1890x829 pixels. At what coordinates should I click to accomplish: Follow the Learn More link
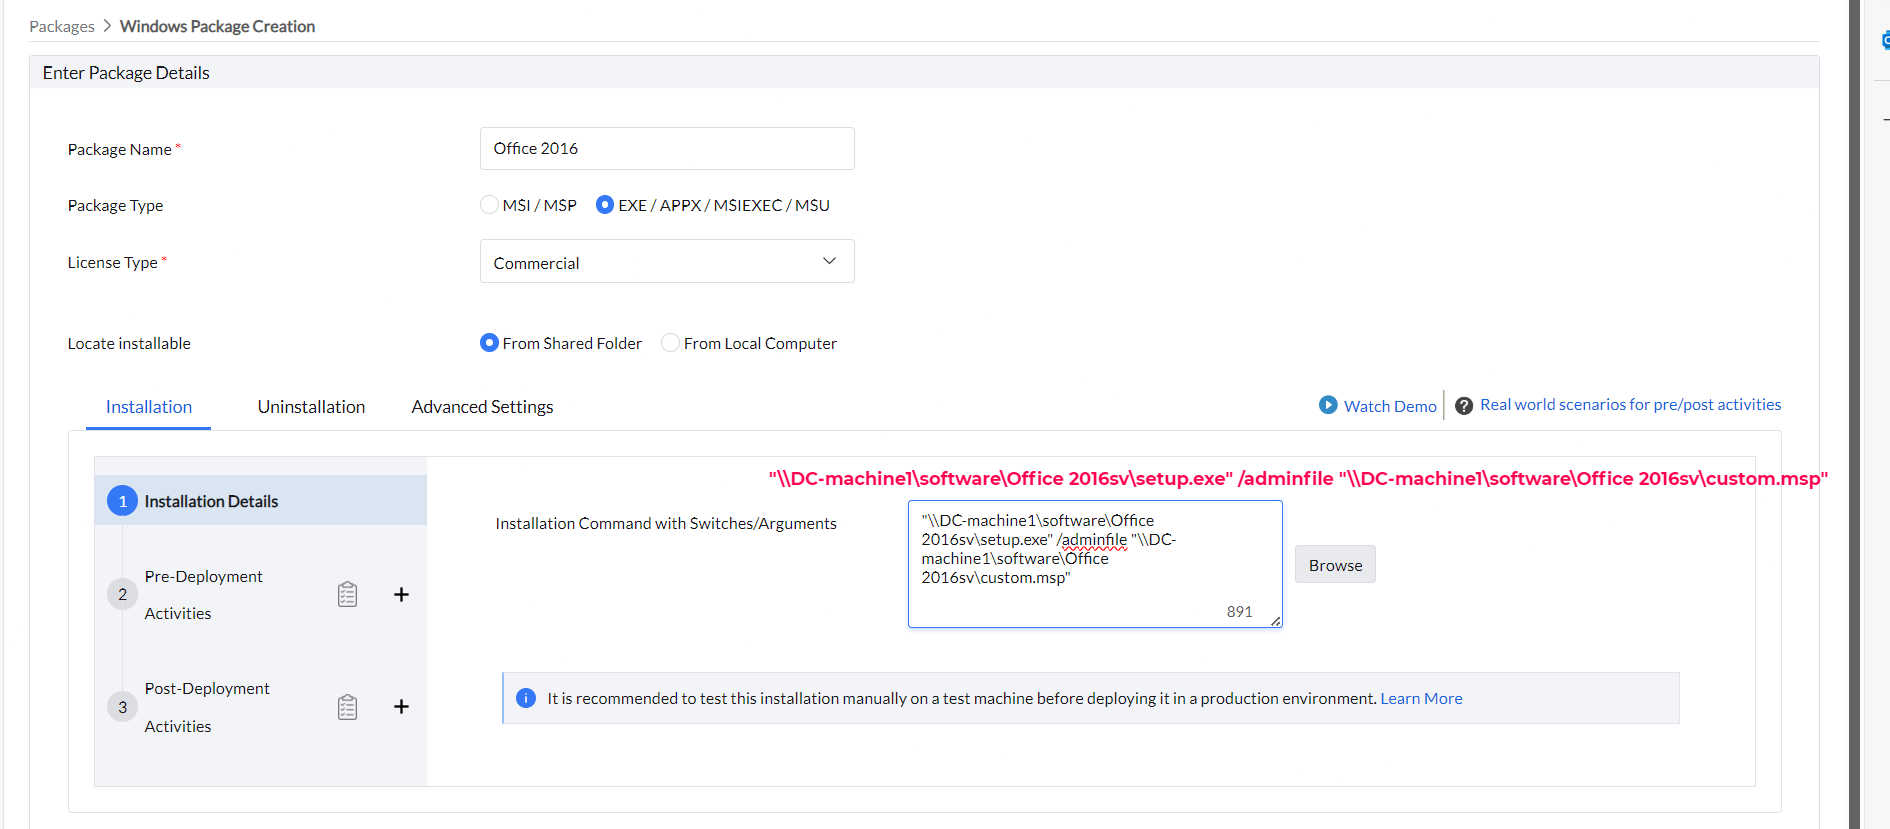1421,698
